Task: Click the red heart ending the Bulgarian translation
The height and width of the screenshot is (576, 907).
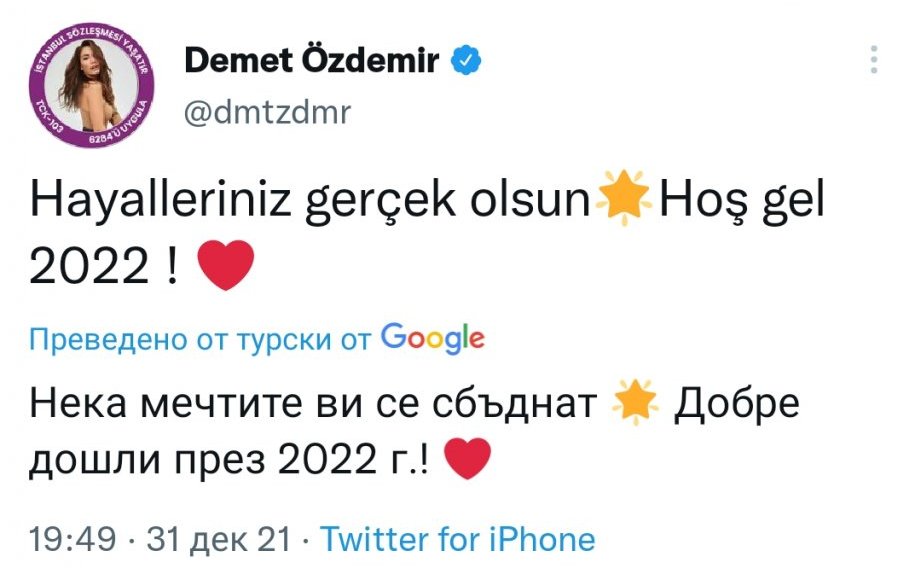Action: (466, 460)
